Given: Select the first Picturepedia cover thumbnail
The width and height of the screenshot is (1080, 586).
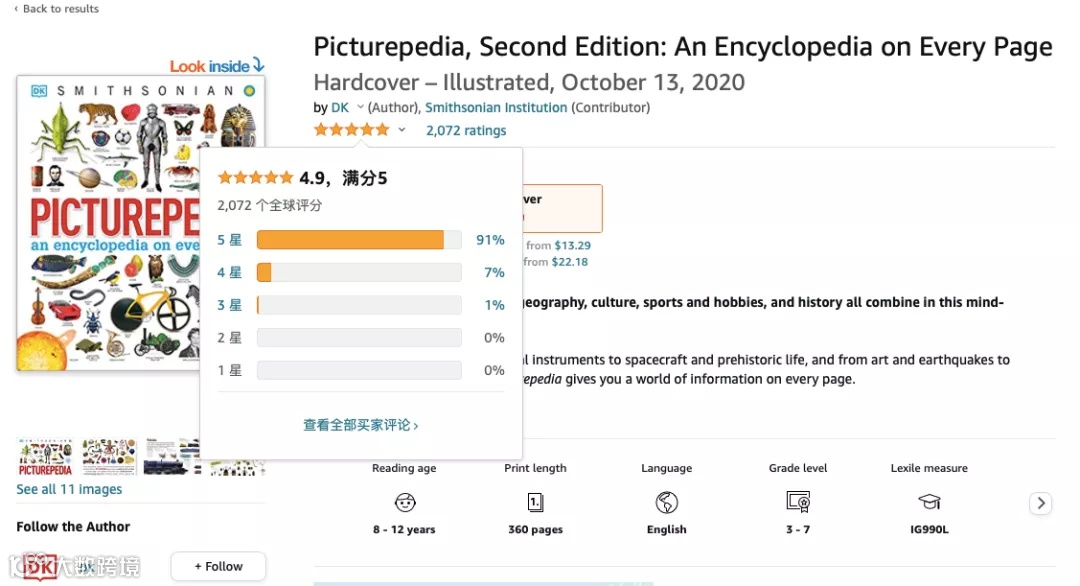Looking at the screenshot, I should (45, 457).
